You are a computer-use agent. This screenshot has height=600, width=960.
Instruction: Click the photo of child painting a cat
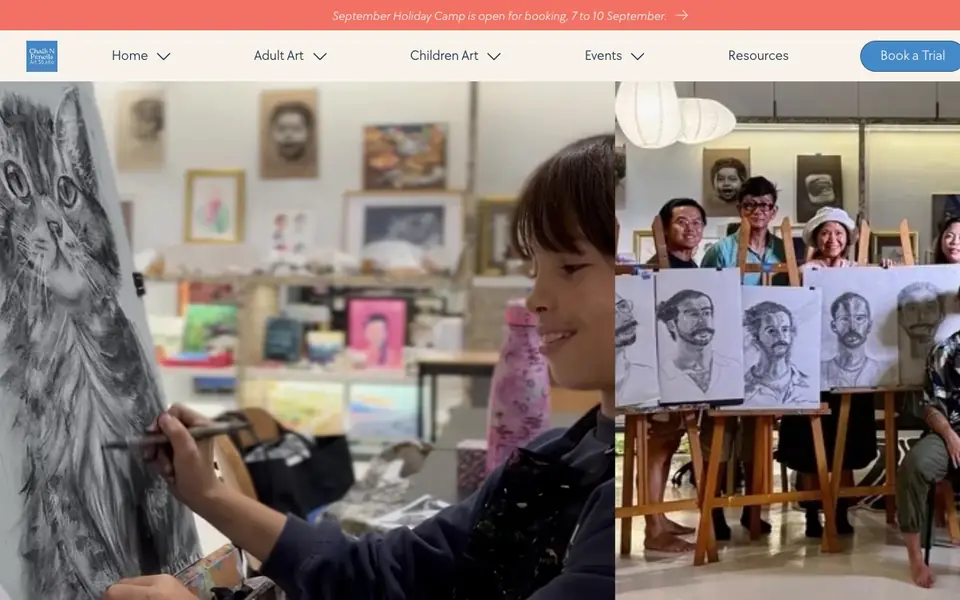tap(307, 340)
